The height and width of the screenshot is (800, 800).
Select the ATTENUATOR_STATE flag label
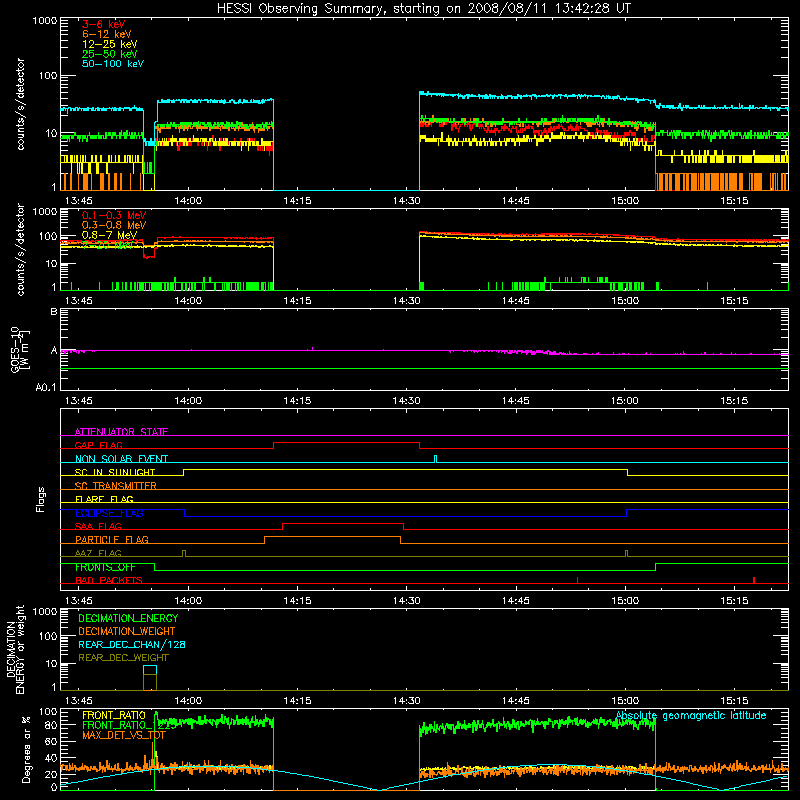121,432
